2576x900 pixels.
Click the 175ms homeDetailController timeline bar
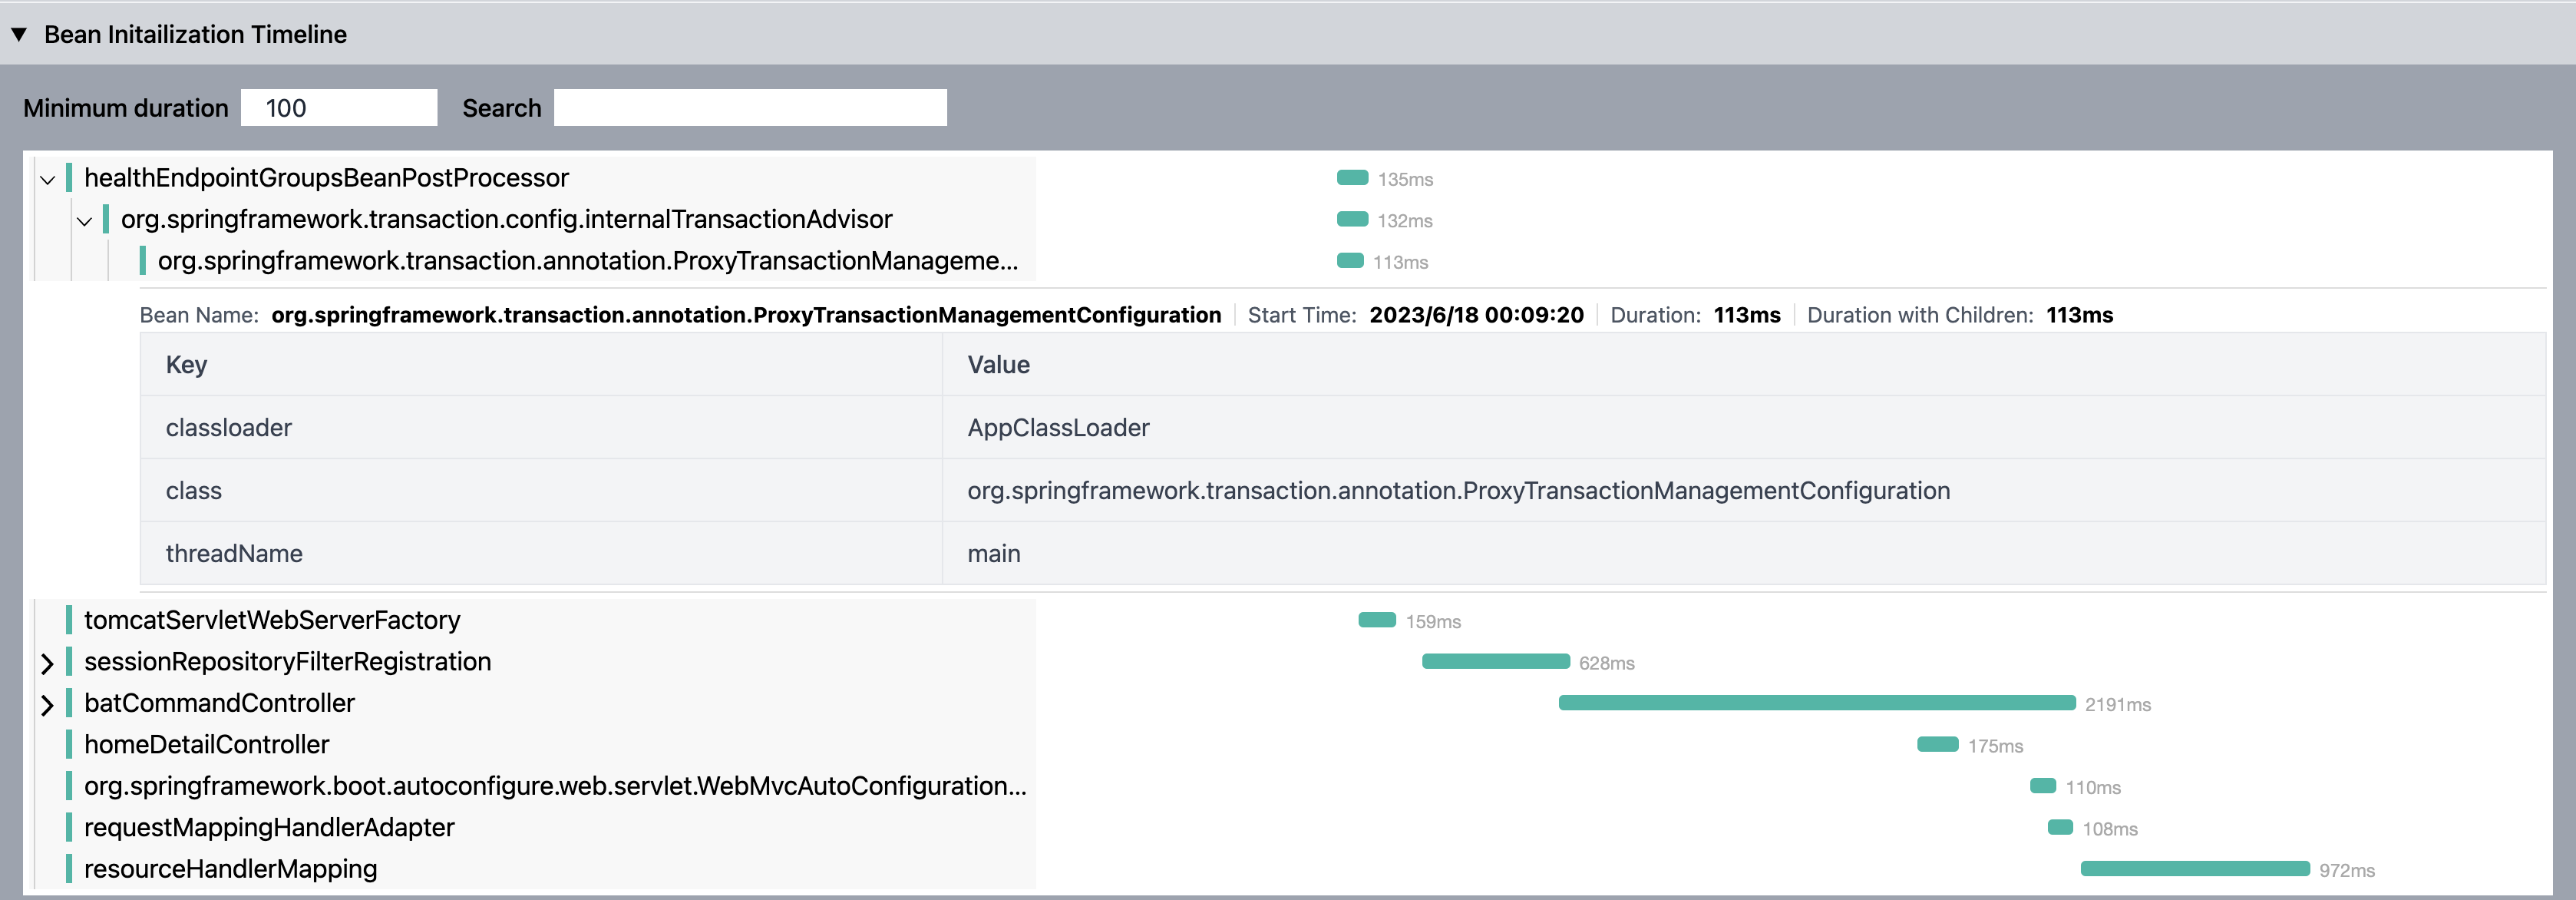[1937, 744]
